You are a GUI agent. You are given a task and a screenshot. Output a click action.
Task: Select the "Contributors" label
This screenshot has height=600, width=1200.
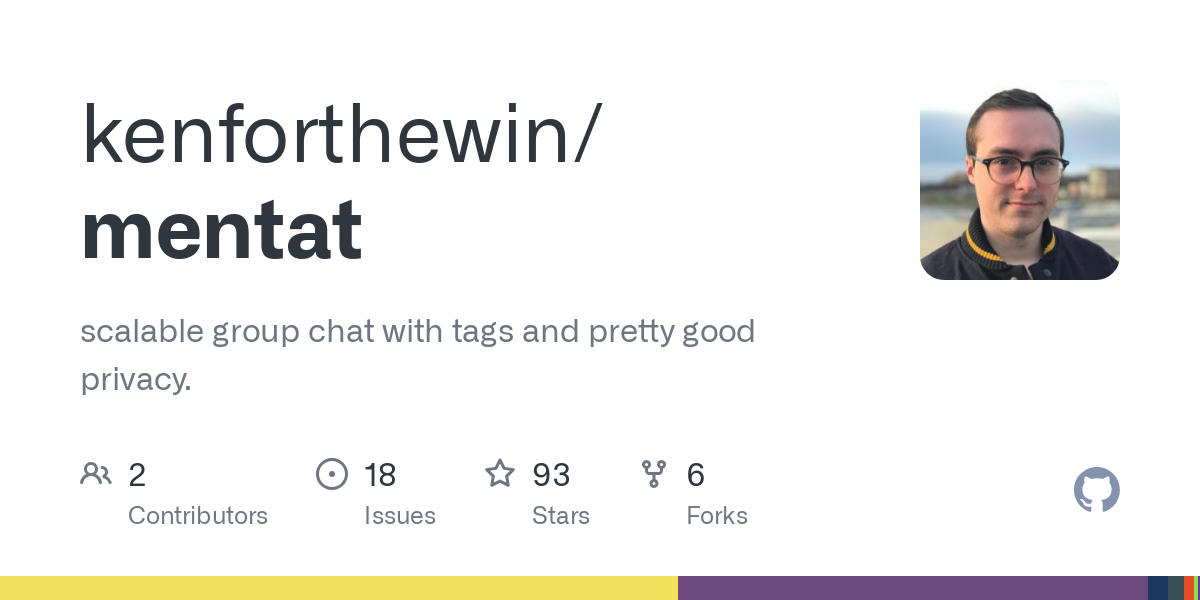(x=198, y=516)
